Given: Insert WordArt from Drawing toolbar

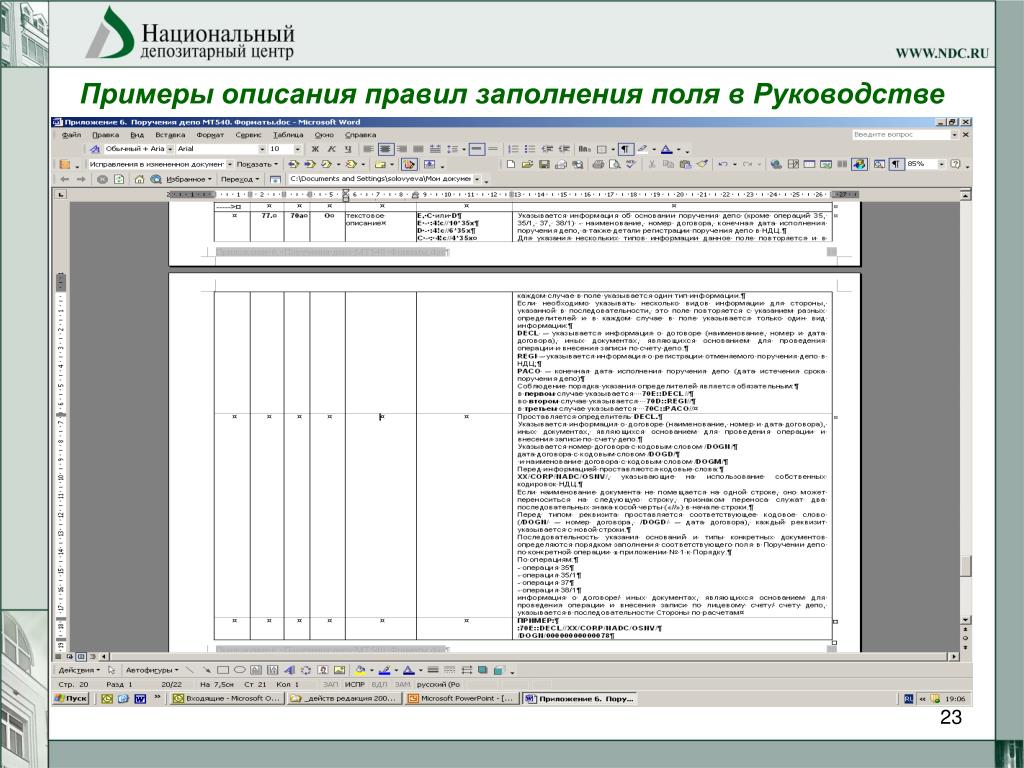Looking at the screenshot, I should (x=289, y=670).
